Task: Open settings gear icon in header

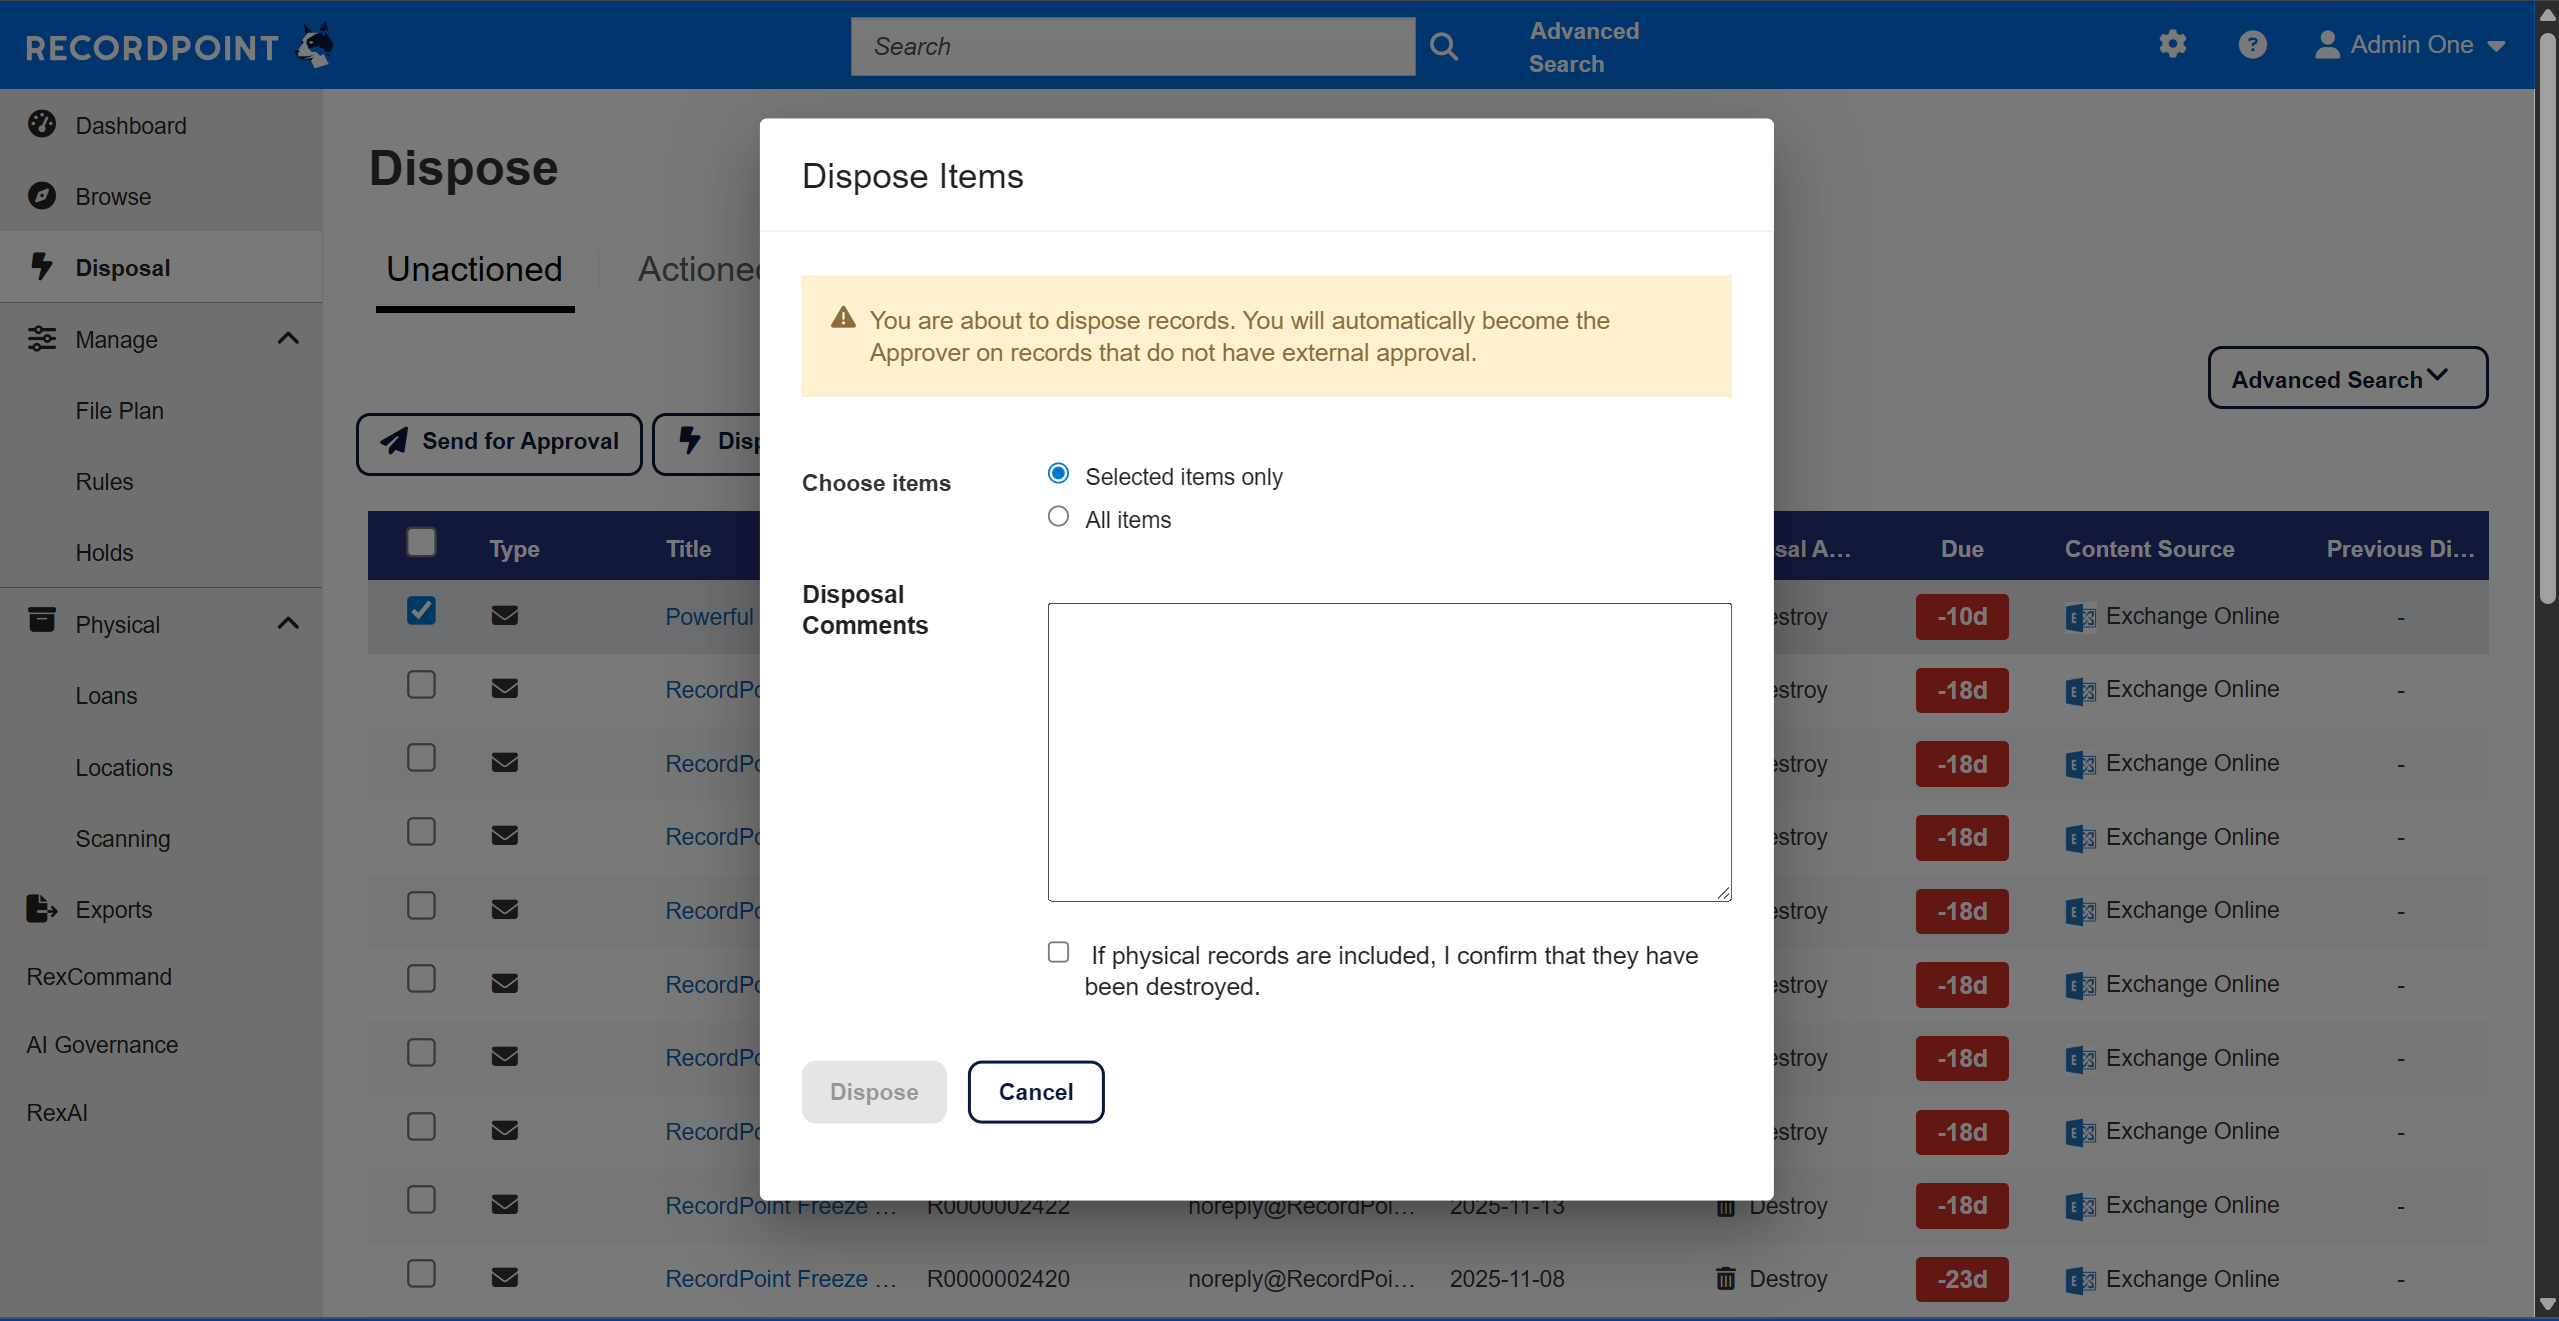Action: tap(2172, 44)
